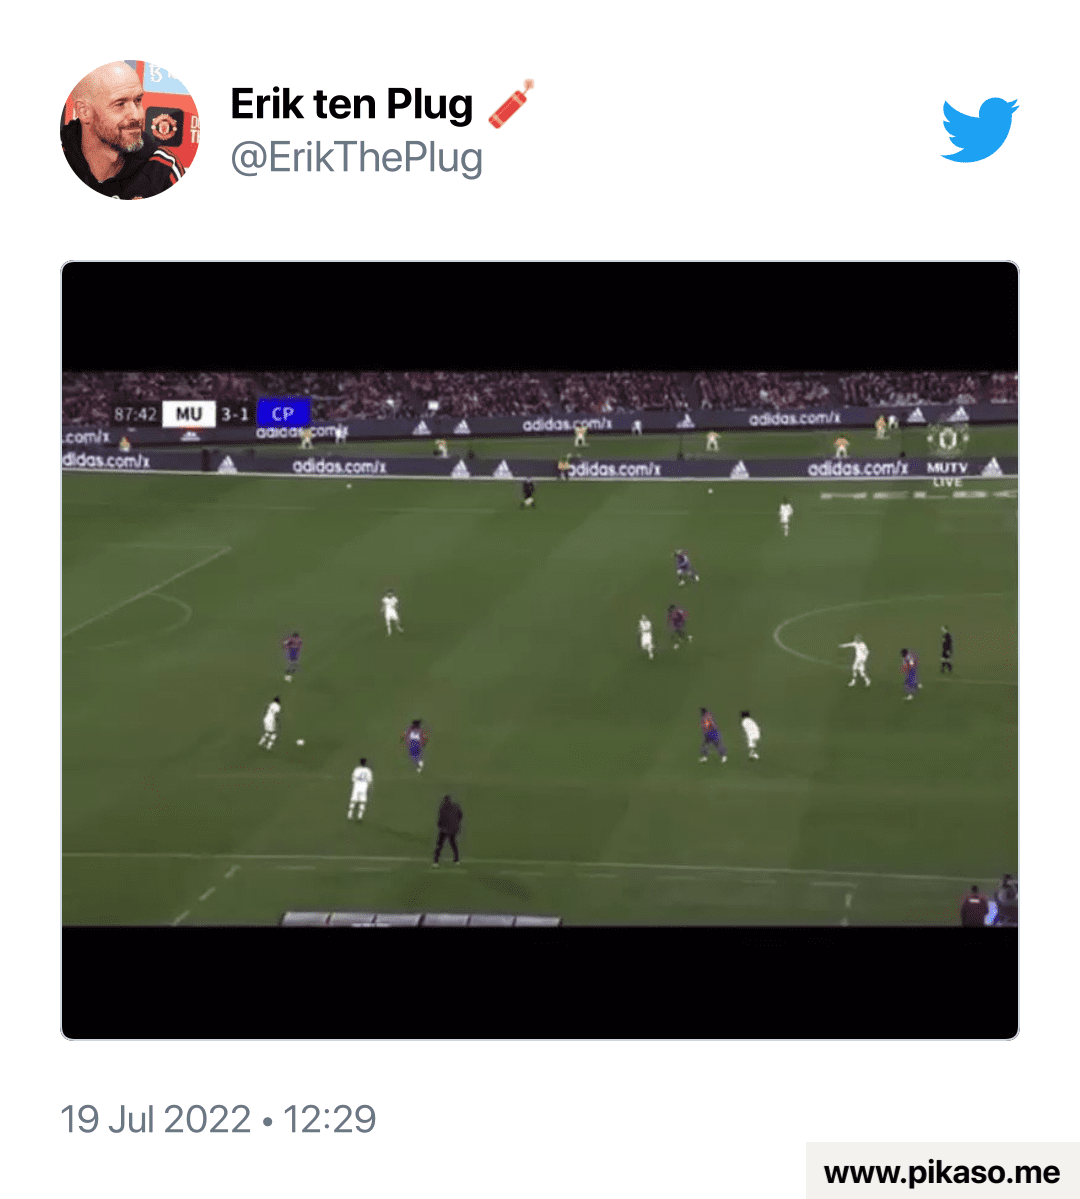Open the @ErikThePlug handle link
Image resolution: width=1080 pixels, height=1199 pixels.
[x=356, y=158]
